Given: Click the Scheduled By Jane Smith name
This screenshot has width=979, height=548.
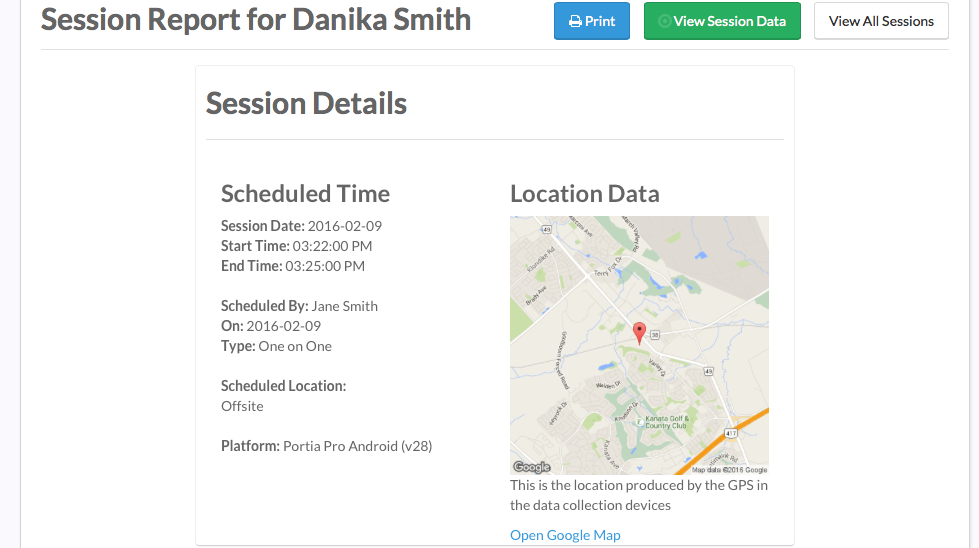Looking at the screenshot, I should [x=345, y=306].
